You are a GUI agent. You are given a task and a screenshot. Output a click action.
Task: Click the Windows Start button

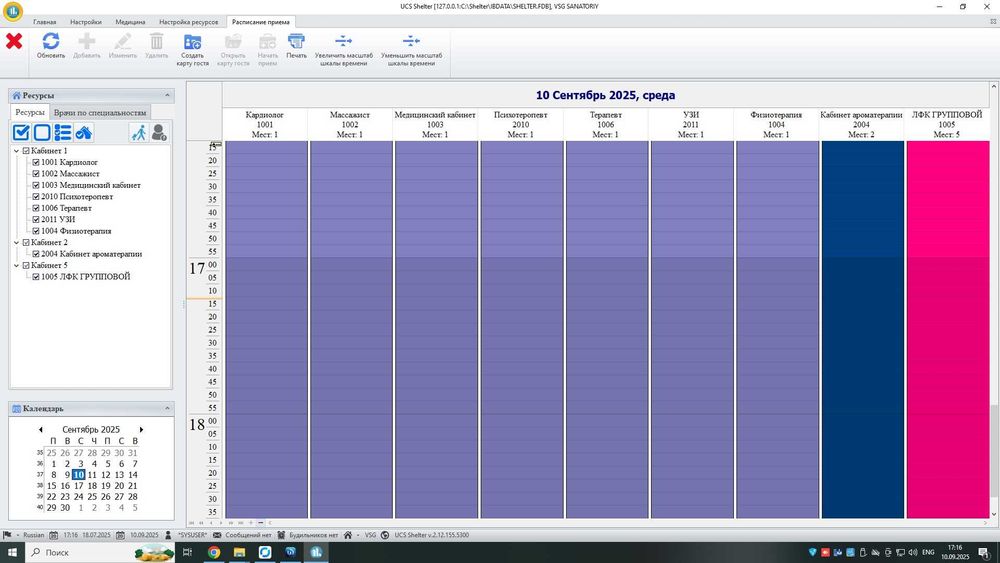click(x=12, y=552)
